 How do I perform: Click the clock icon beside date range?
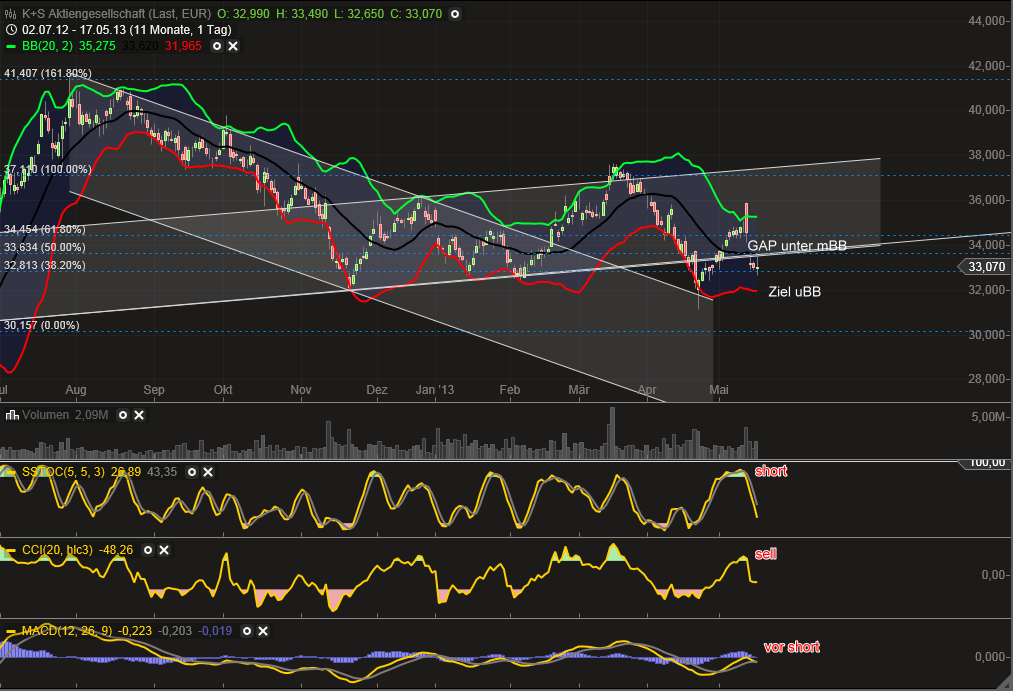click(x=11, y=30)
